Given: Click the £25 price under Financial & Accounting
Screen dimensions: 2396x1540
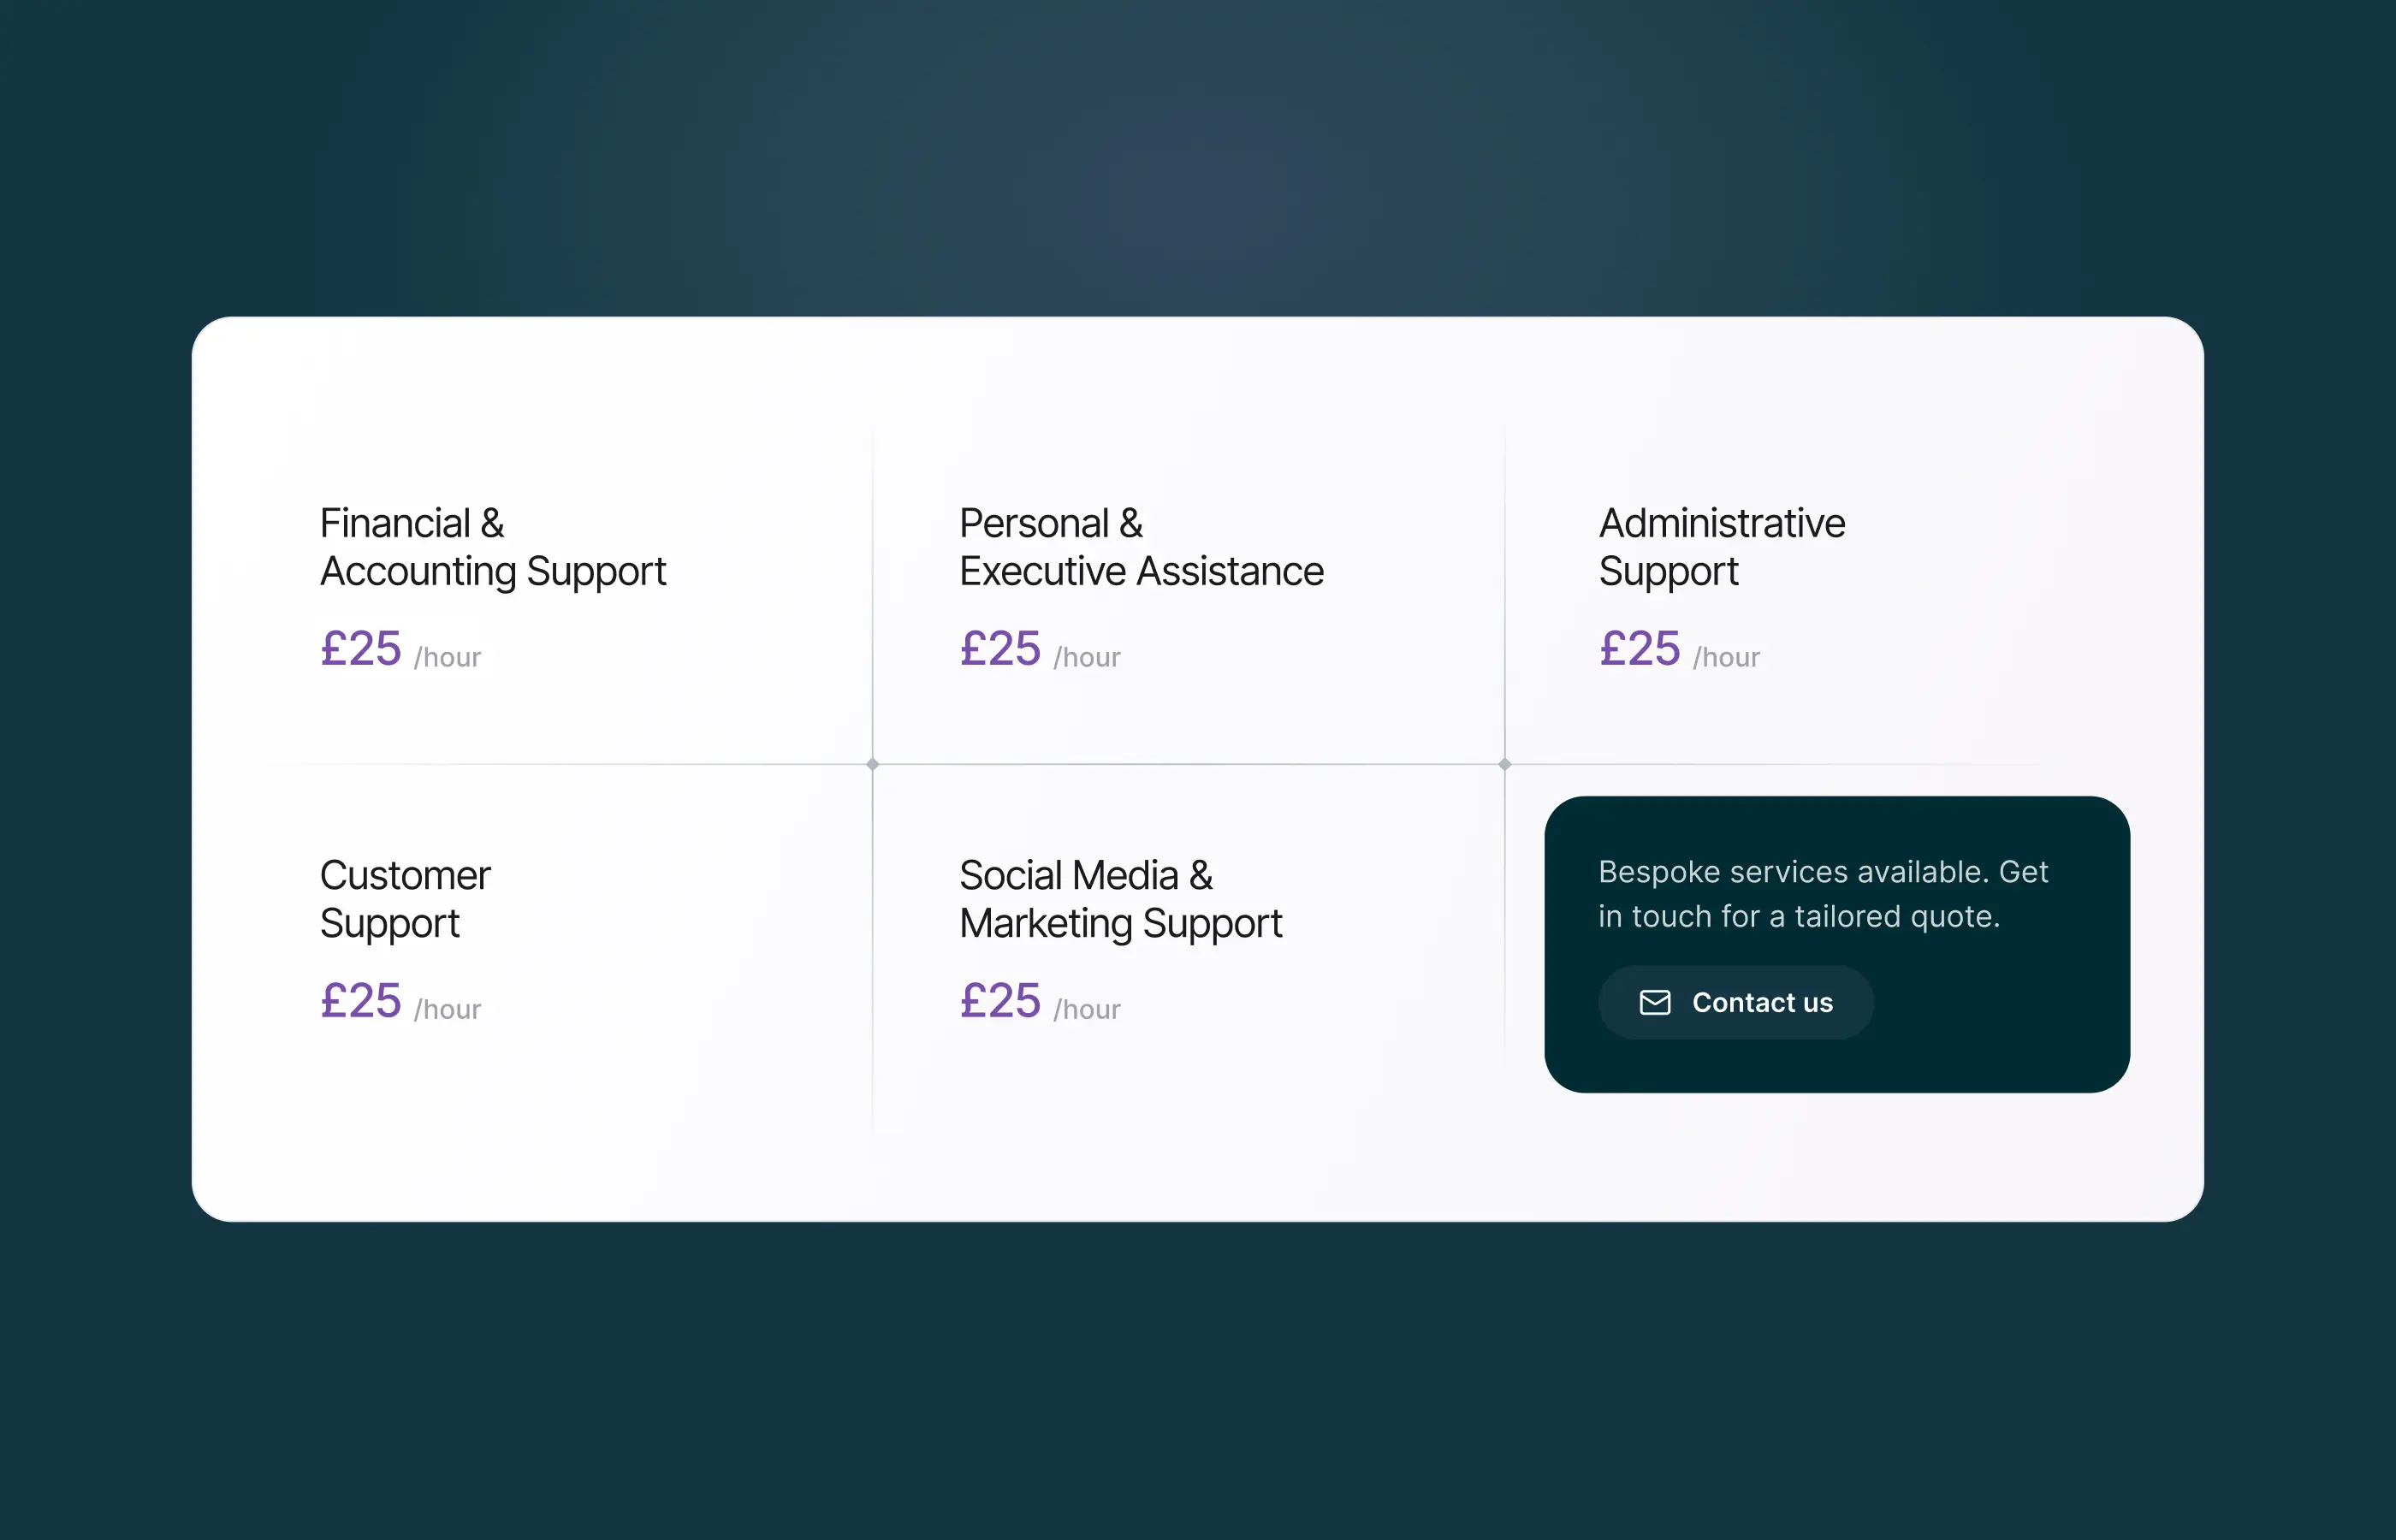Looking at the screenshot, I should click(x=360, y=649).
